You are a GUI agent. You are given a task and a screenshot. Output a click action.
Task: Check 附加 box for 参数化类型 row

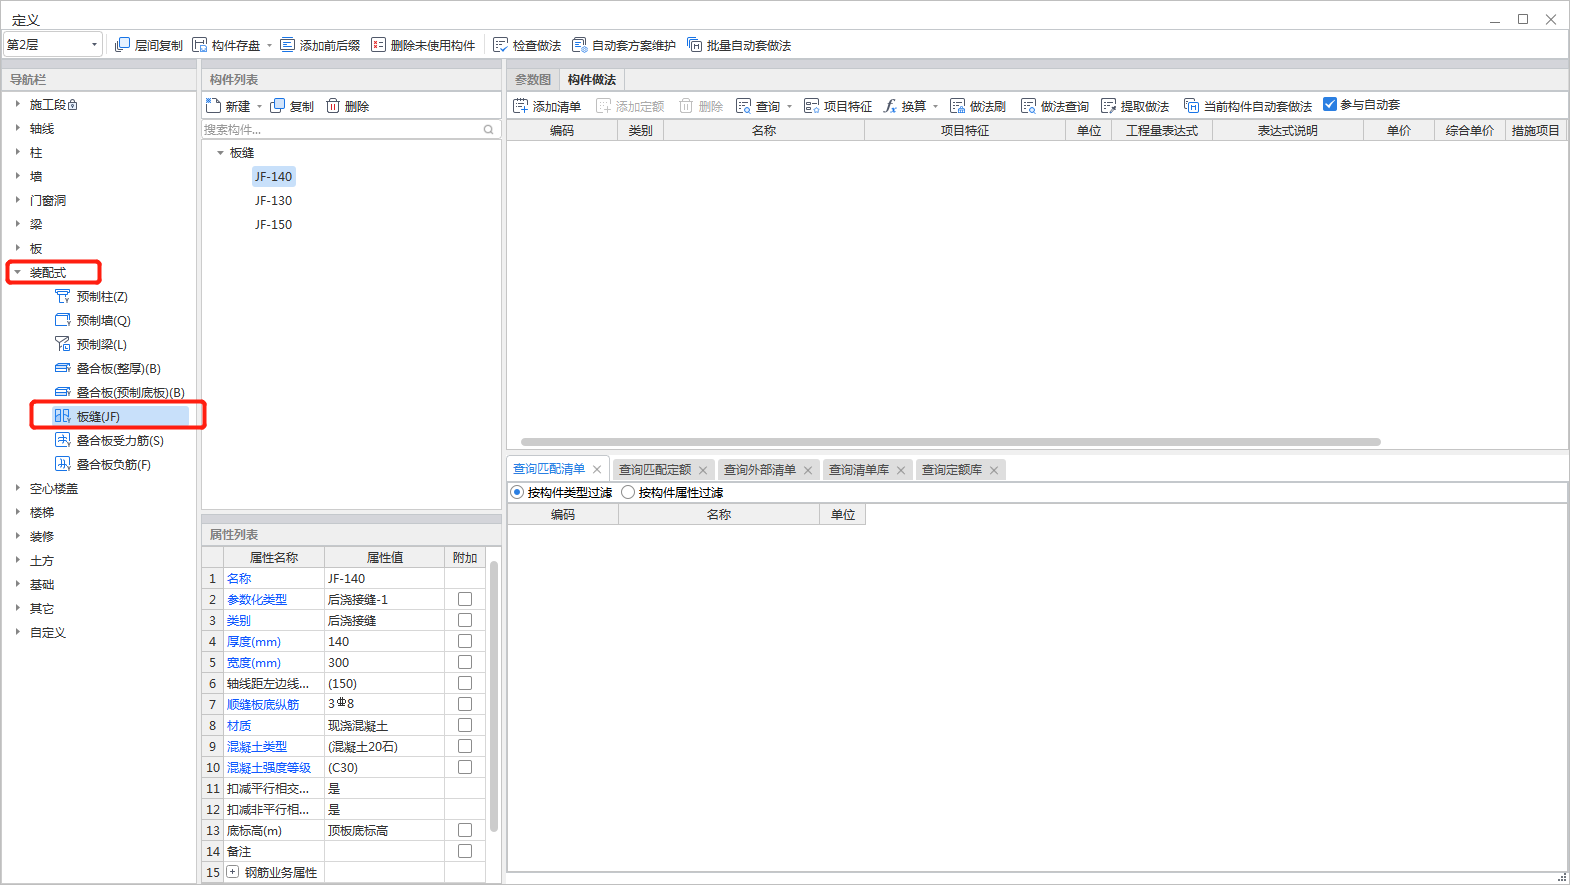pos(465,599)
